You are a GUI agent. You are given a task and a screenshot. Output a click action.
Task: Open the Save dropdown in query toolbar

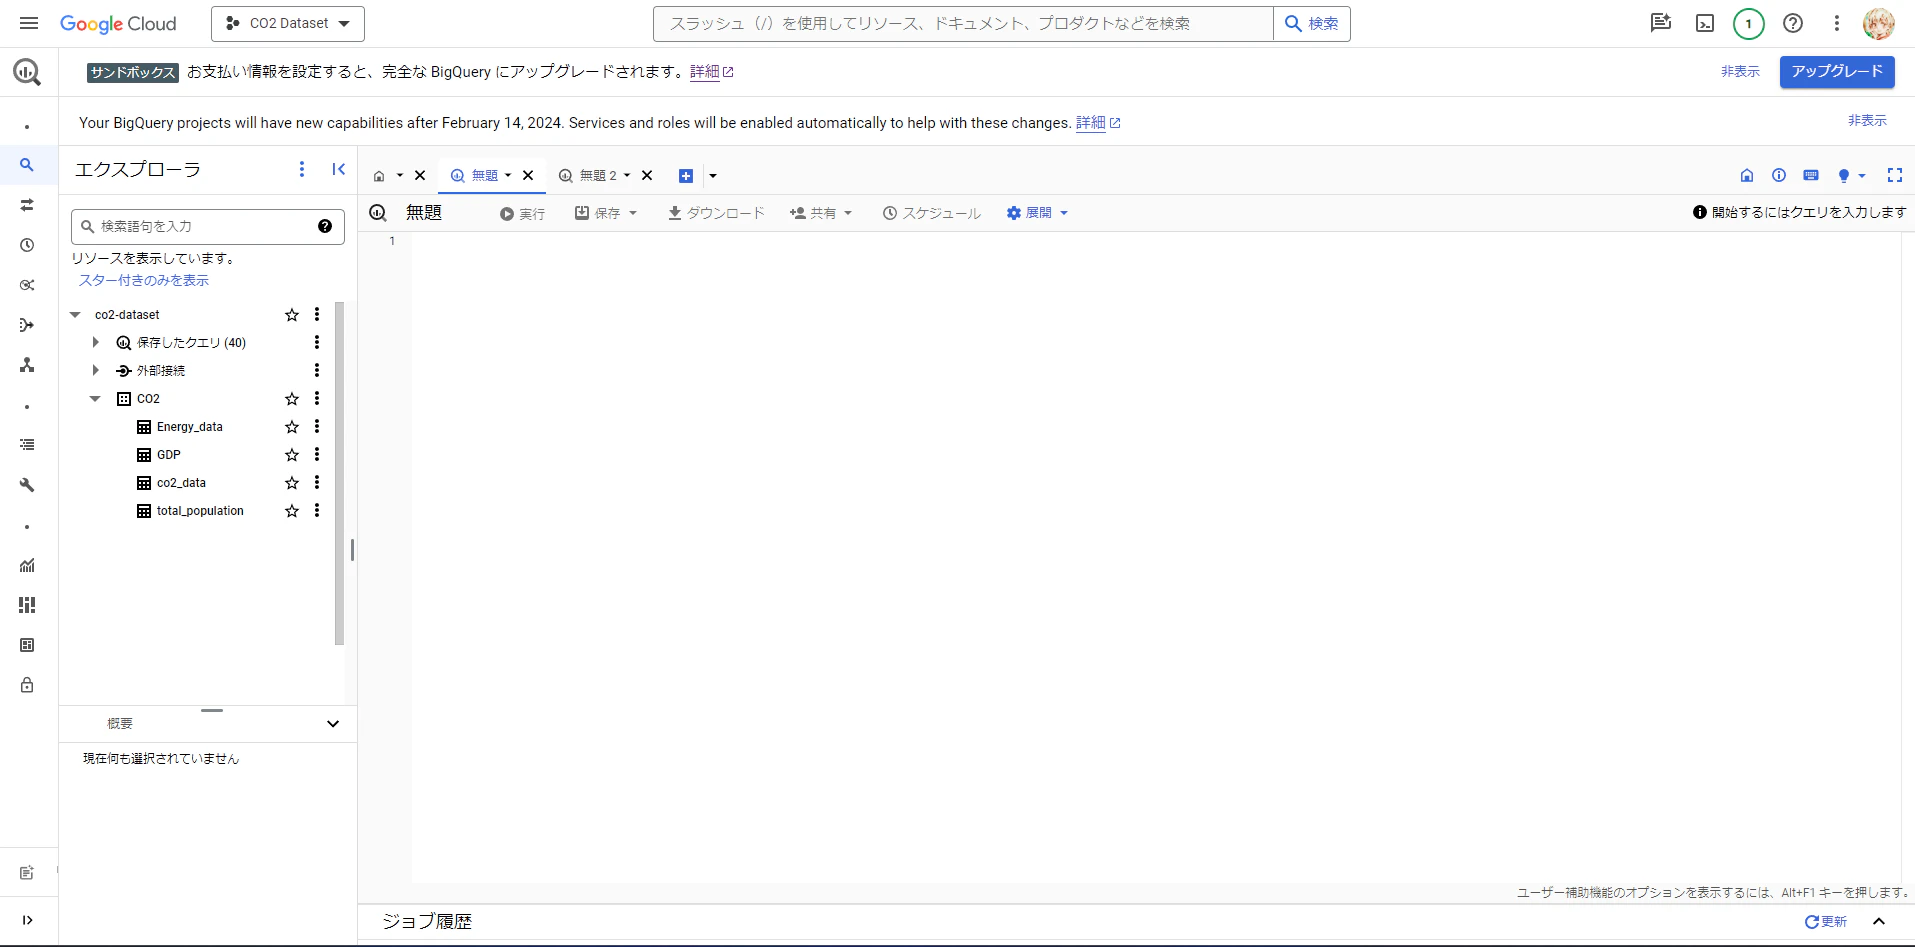[606, 213]
